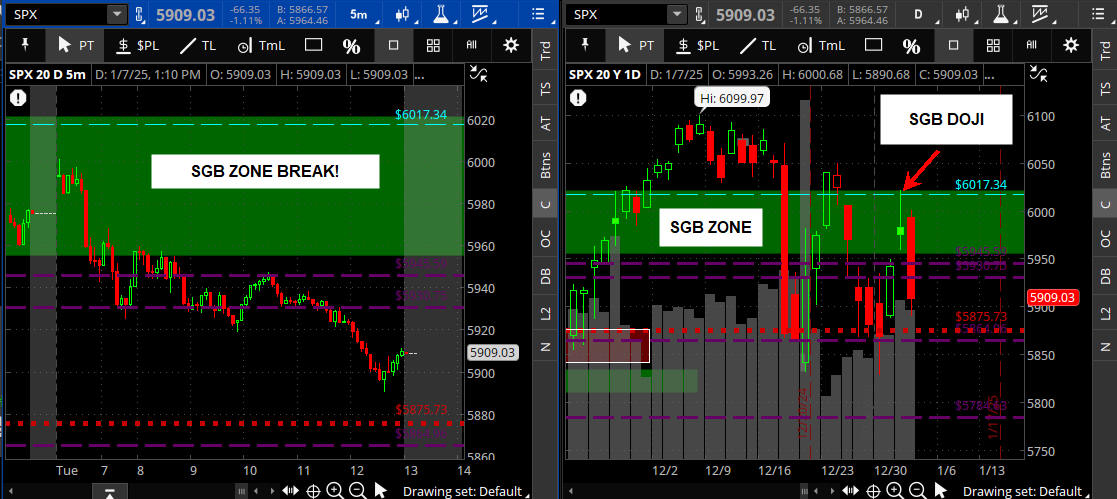Open the D timeframe selector in right chart
Viewport: 1117px width, 499px height.
918,14
